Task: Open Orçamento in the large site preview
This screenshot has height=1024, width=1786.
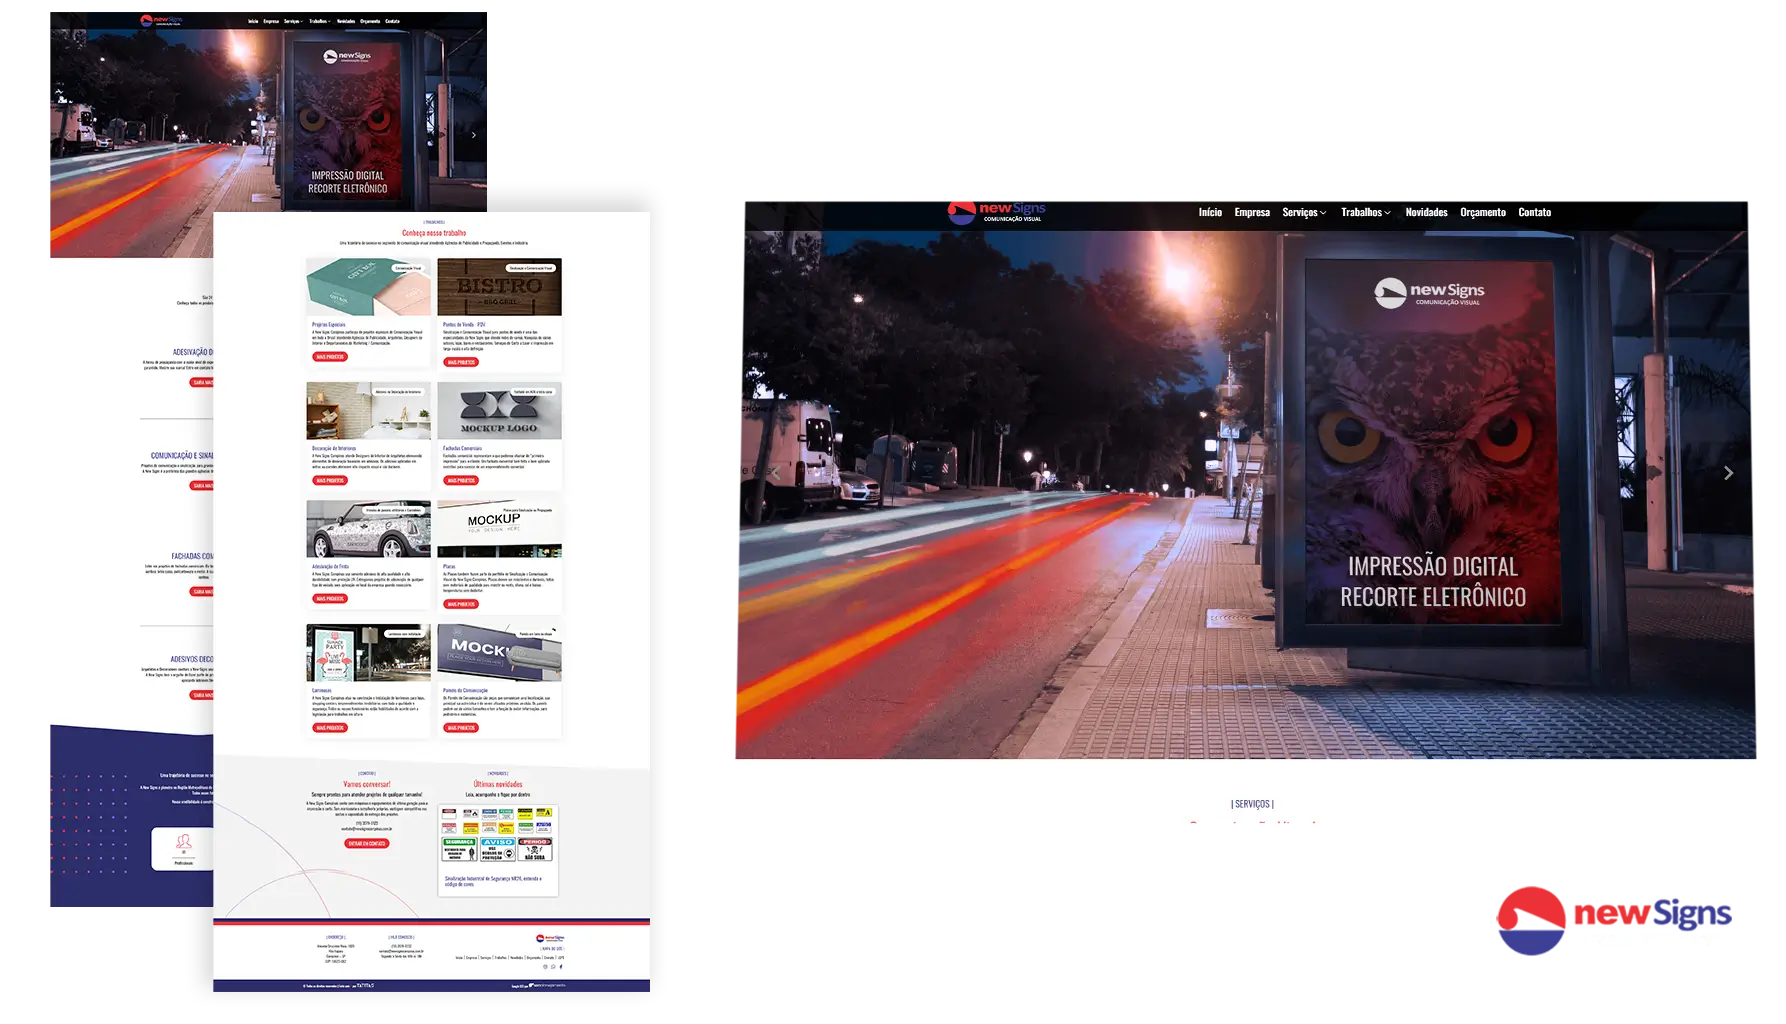Action: pos(1483,212)
